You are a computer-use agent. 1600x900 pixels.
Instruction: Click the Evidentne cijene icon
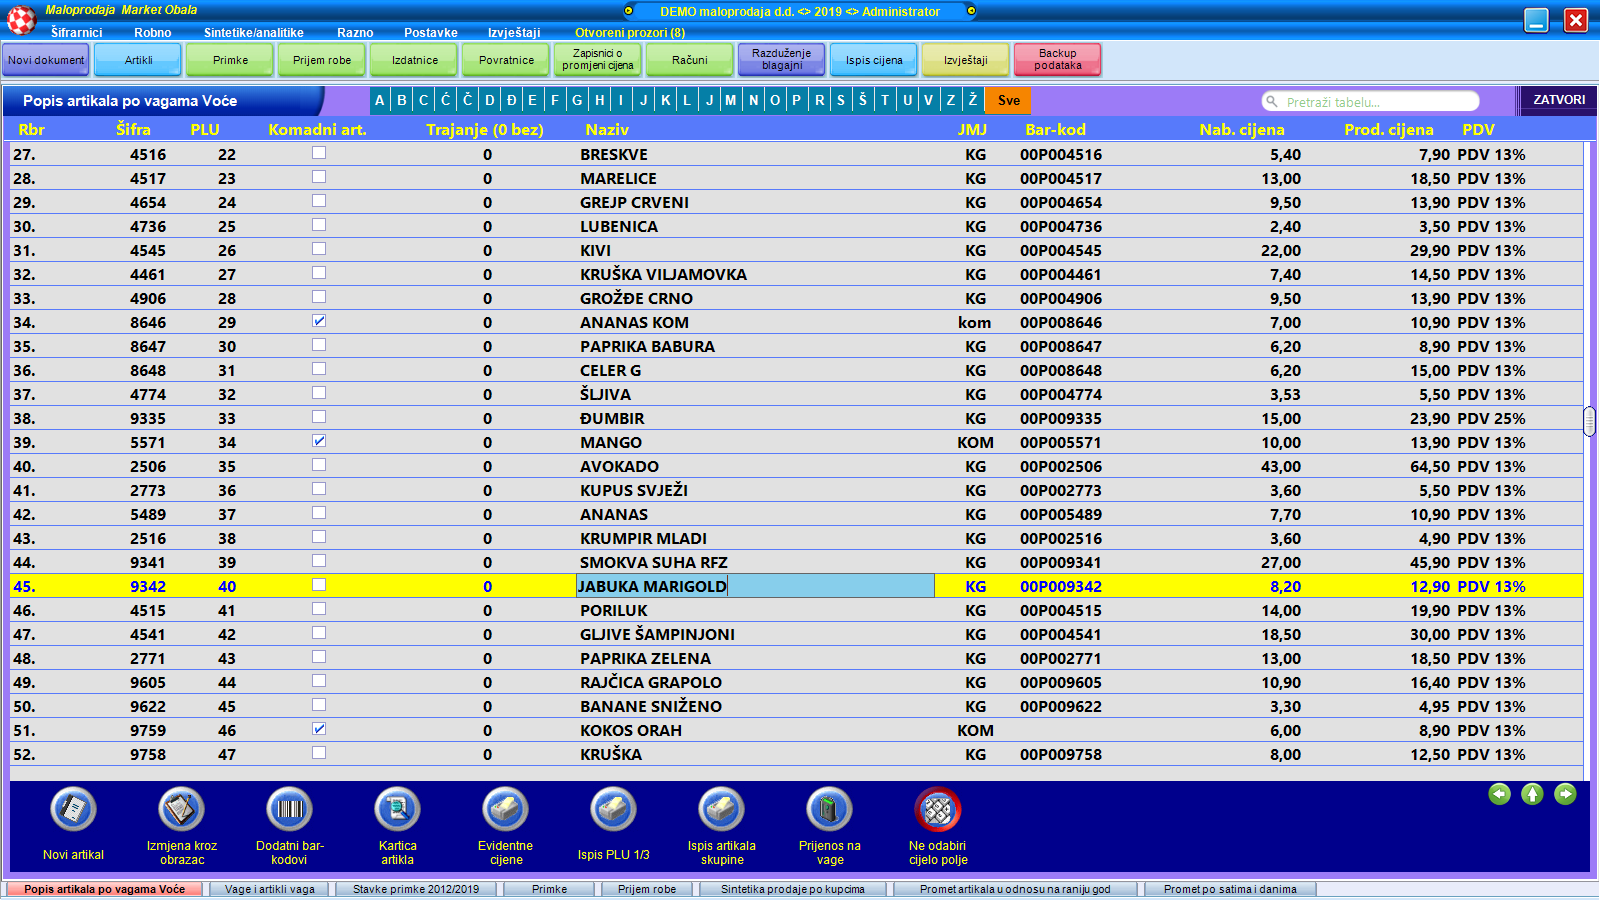(x=505, y=809)
